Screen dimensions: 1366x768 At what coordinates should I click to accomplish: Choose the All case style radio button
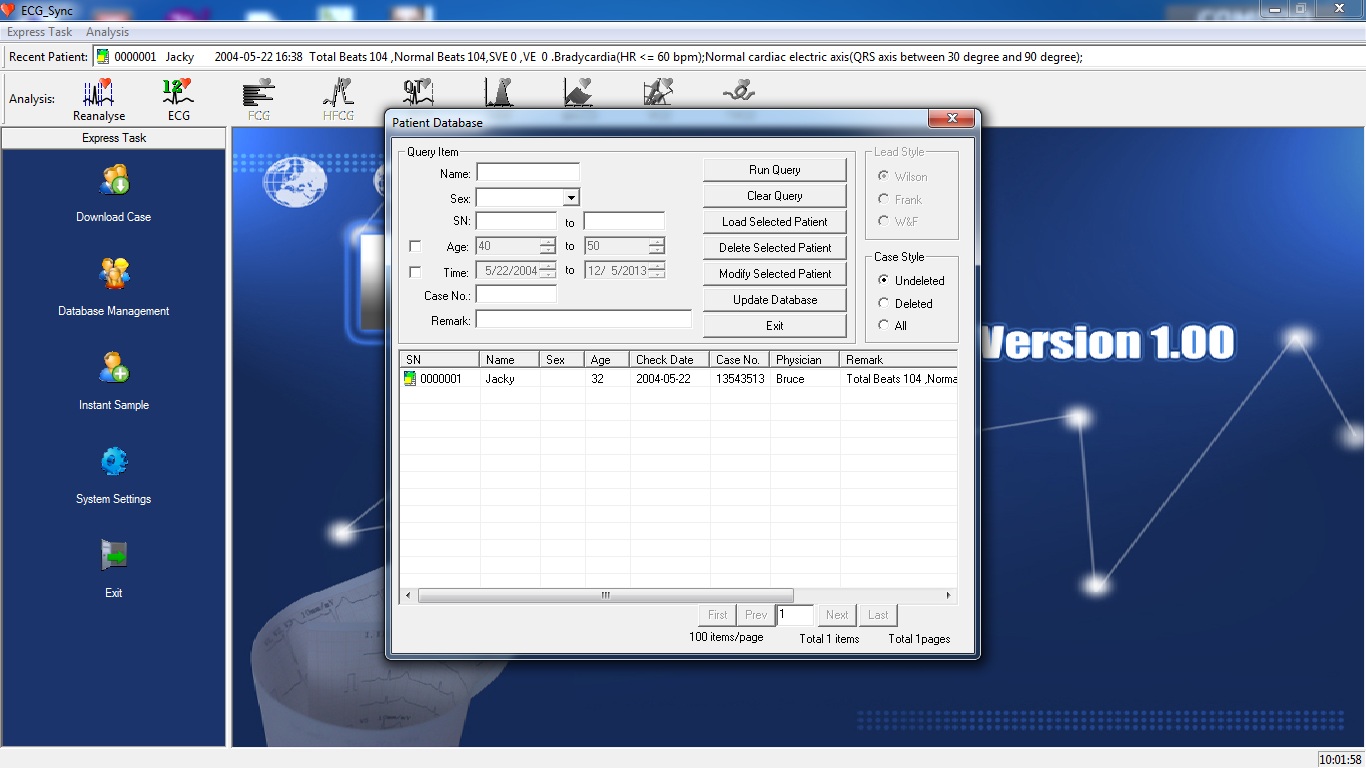(884, 325)
